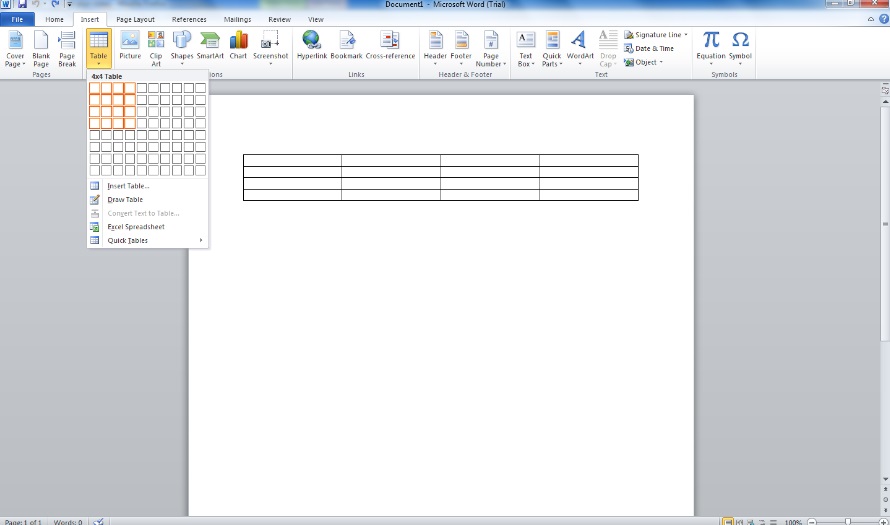Select Draw Table option
Viewport: 890px width, 525px height.
click(125, 200)
